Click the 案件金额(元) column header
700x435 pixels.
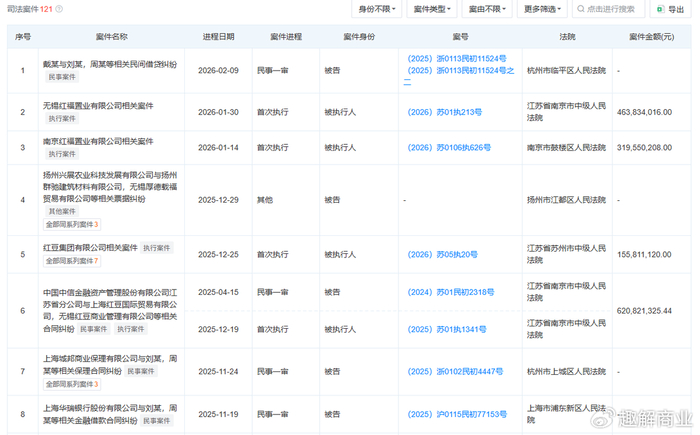tap(651, 37)
